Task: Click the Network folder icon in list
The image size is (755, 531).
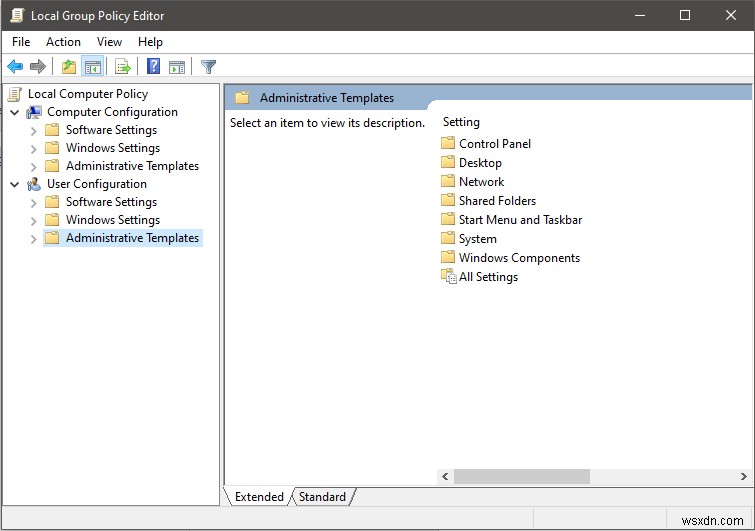Action: coord(448,181)
